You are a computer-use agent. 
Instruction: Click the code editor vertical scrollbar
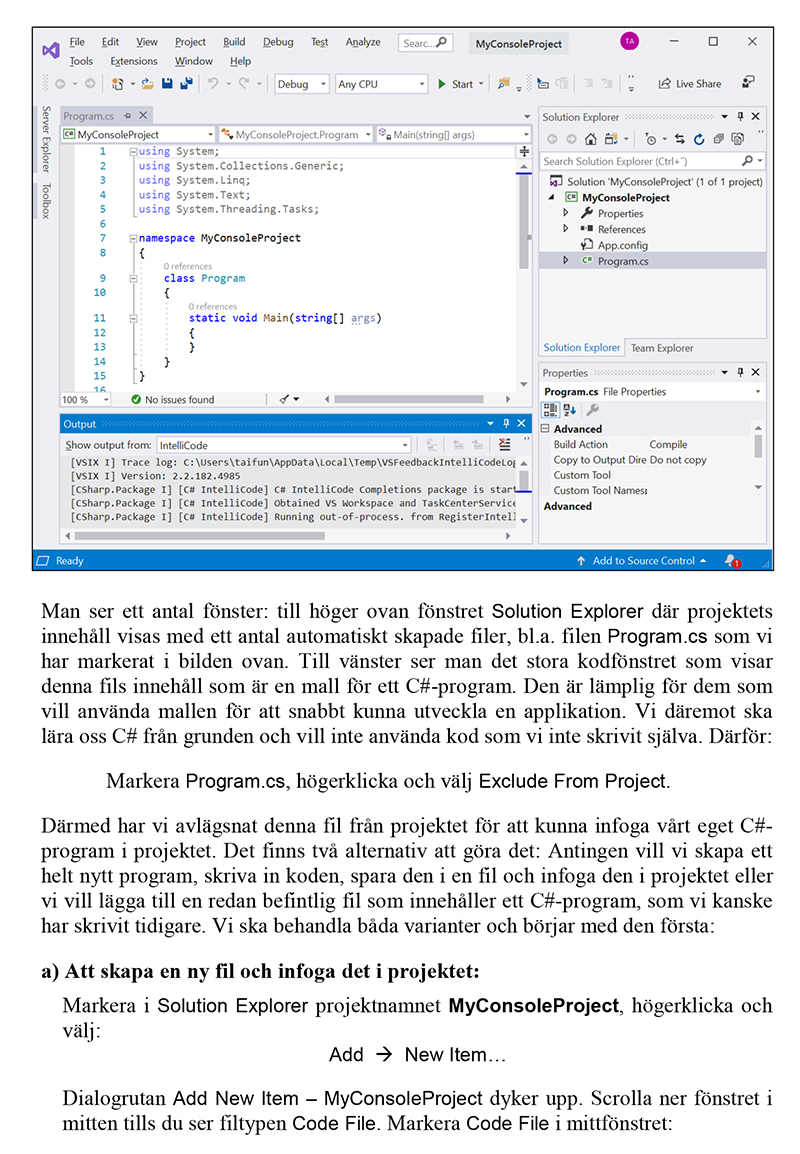pyautogui.click(x=524, y=222)
